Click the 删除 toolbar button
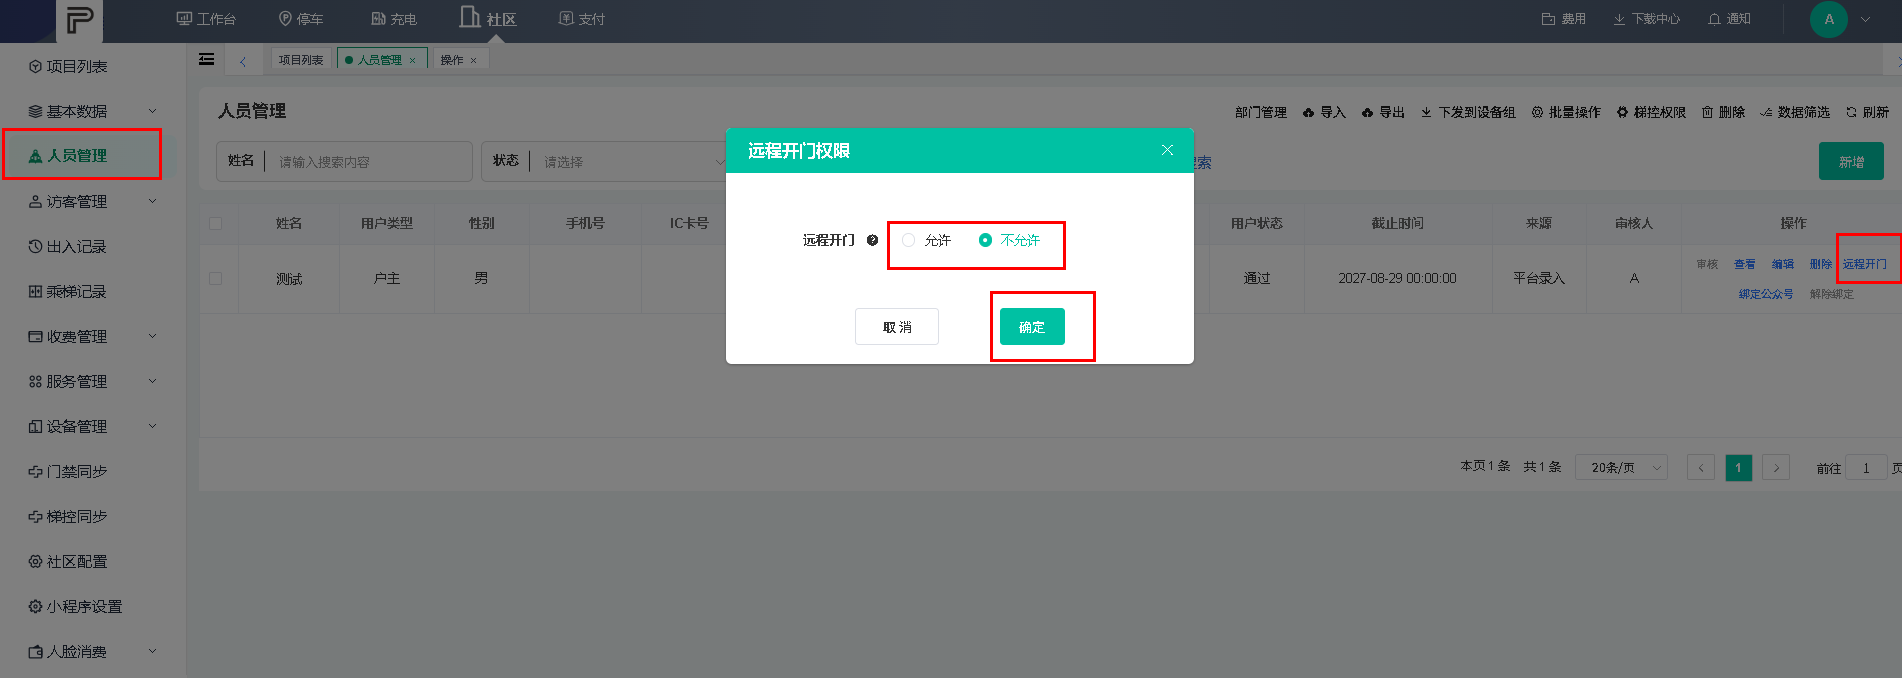1902x678 pixels. [x=1723, y=112]
